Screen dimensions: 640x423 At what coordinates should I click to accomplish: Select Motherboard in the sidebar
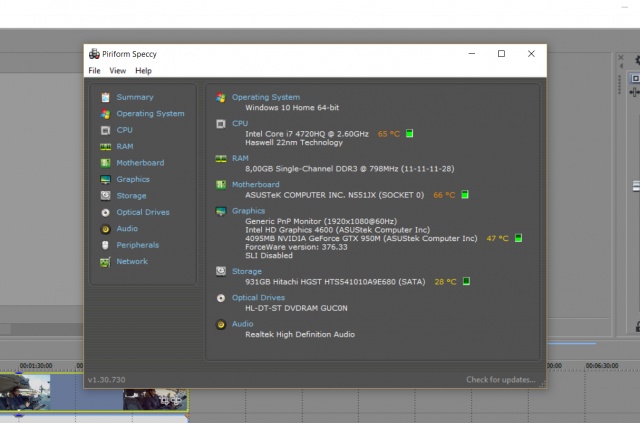coord(140,163)
